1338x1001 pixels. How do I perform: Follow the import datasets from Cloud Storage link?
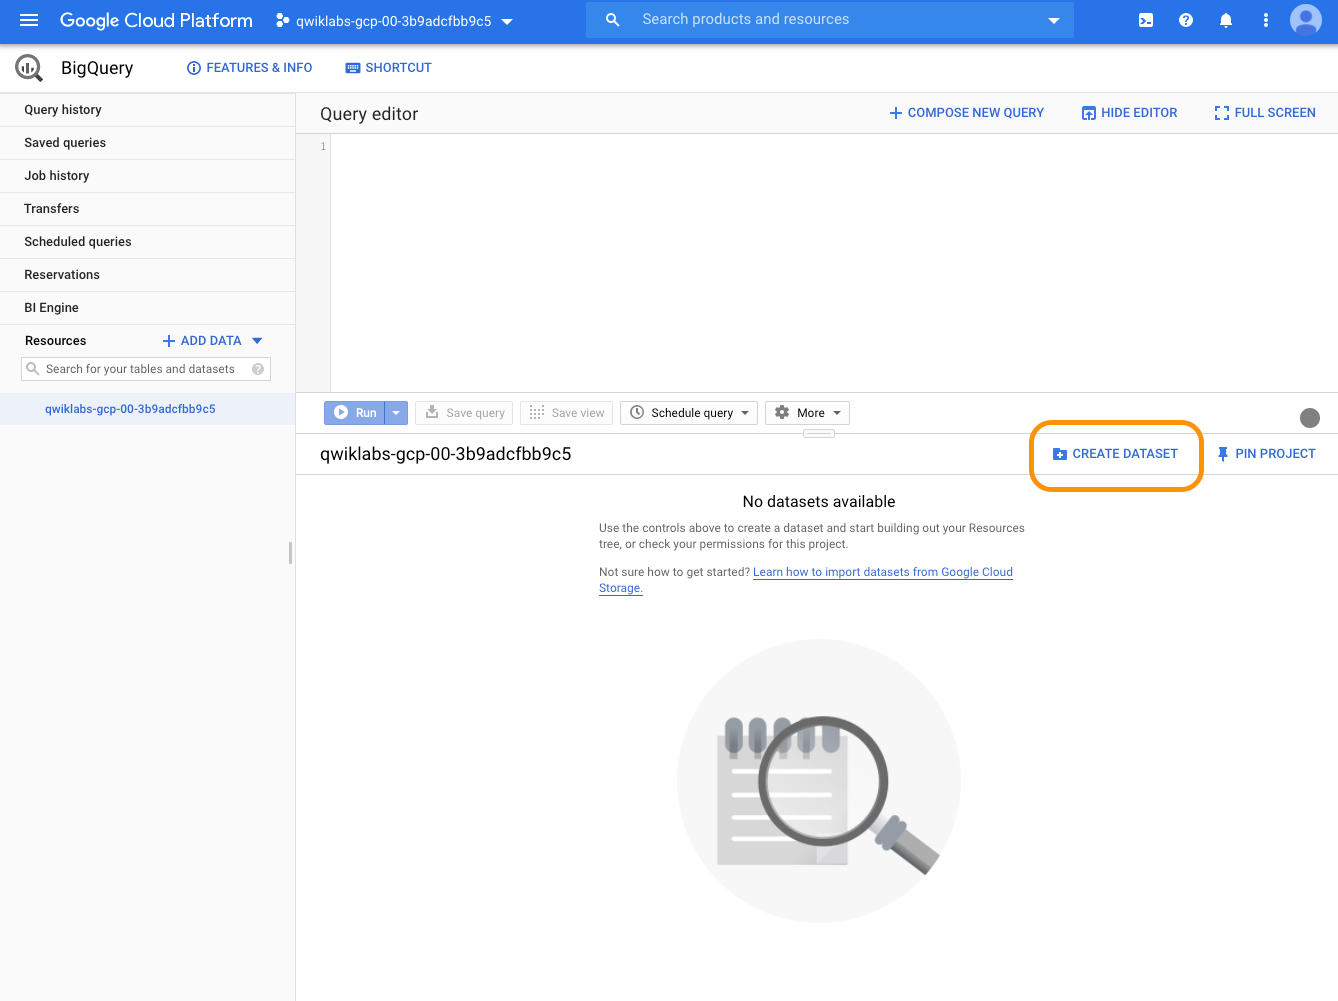point(882,572)
